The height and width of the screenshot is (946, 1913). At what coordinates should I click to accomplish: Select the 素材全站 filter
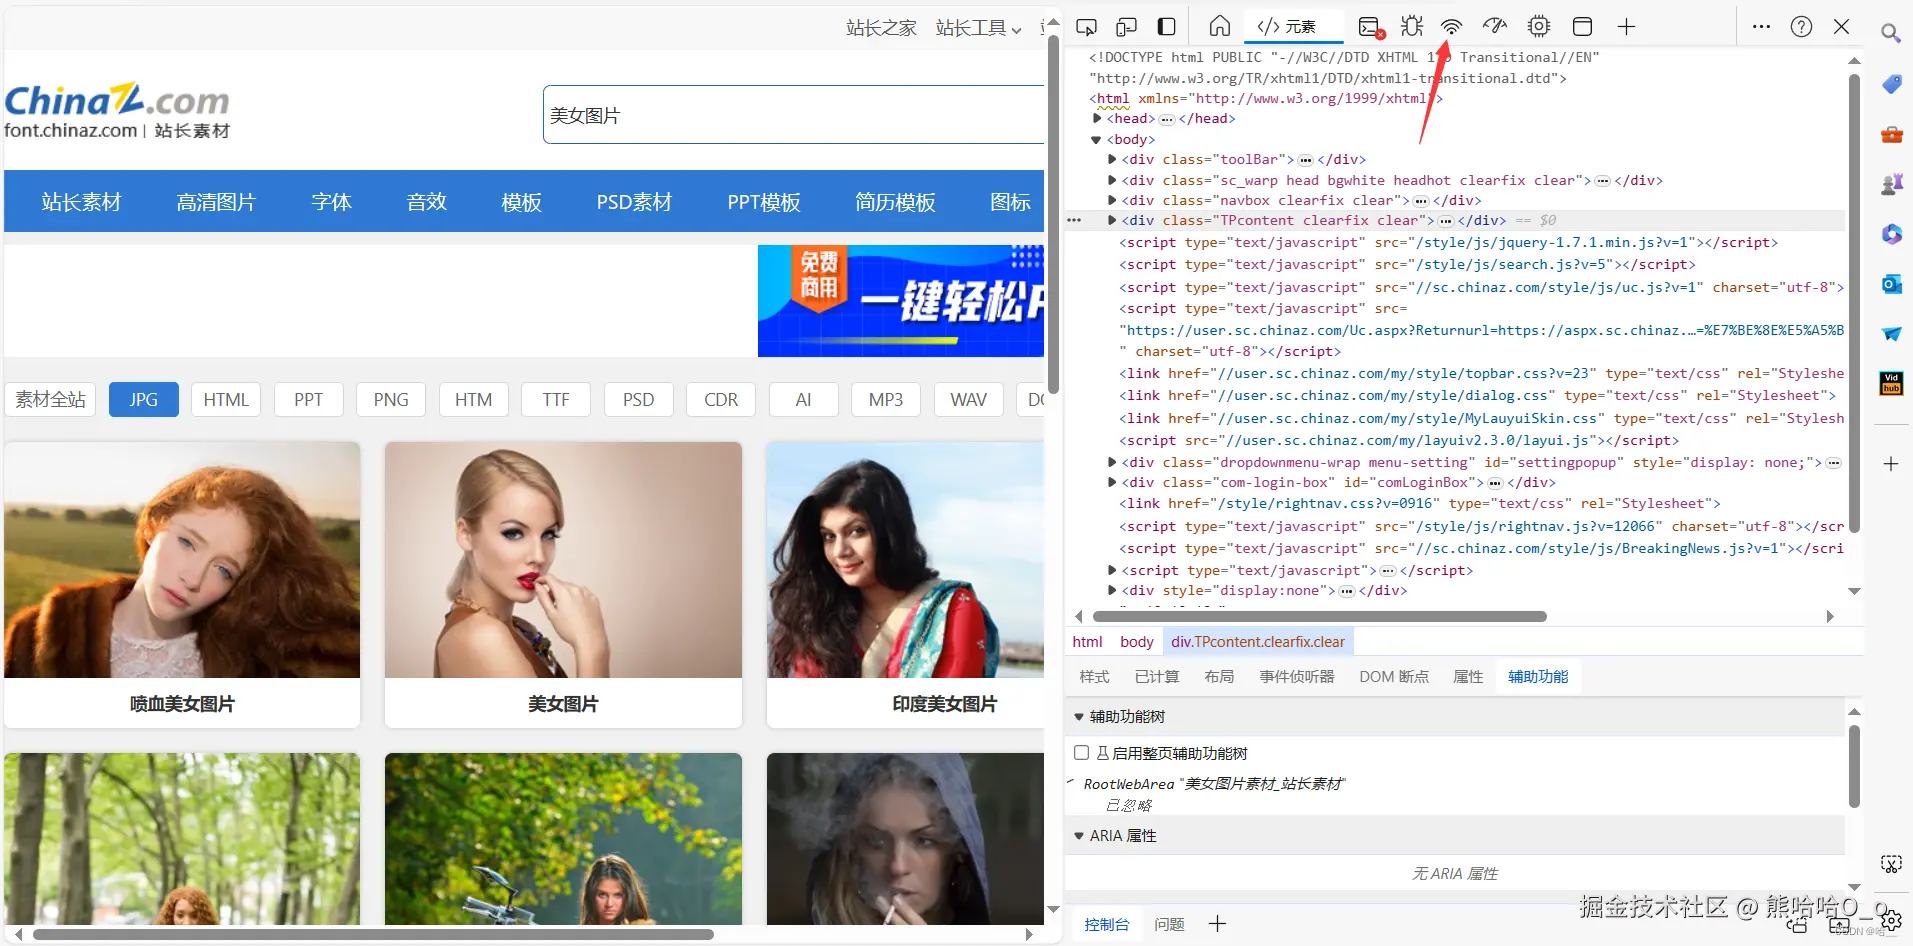[x=51, y=399]
